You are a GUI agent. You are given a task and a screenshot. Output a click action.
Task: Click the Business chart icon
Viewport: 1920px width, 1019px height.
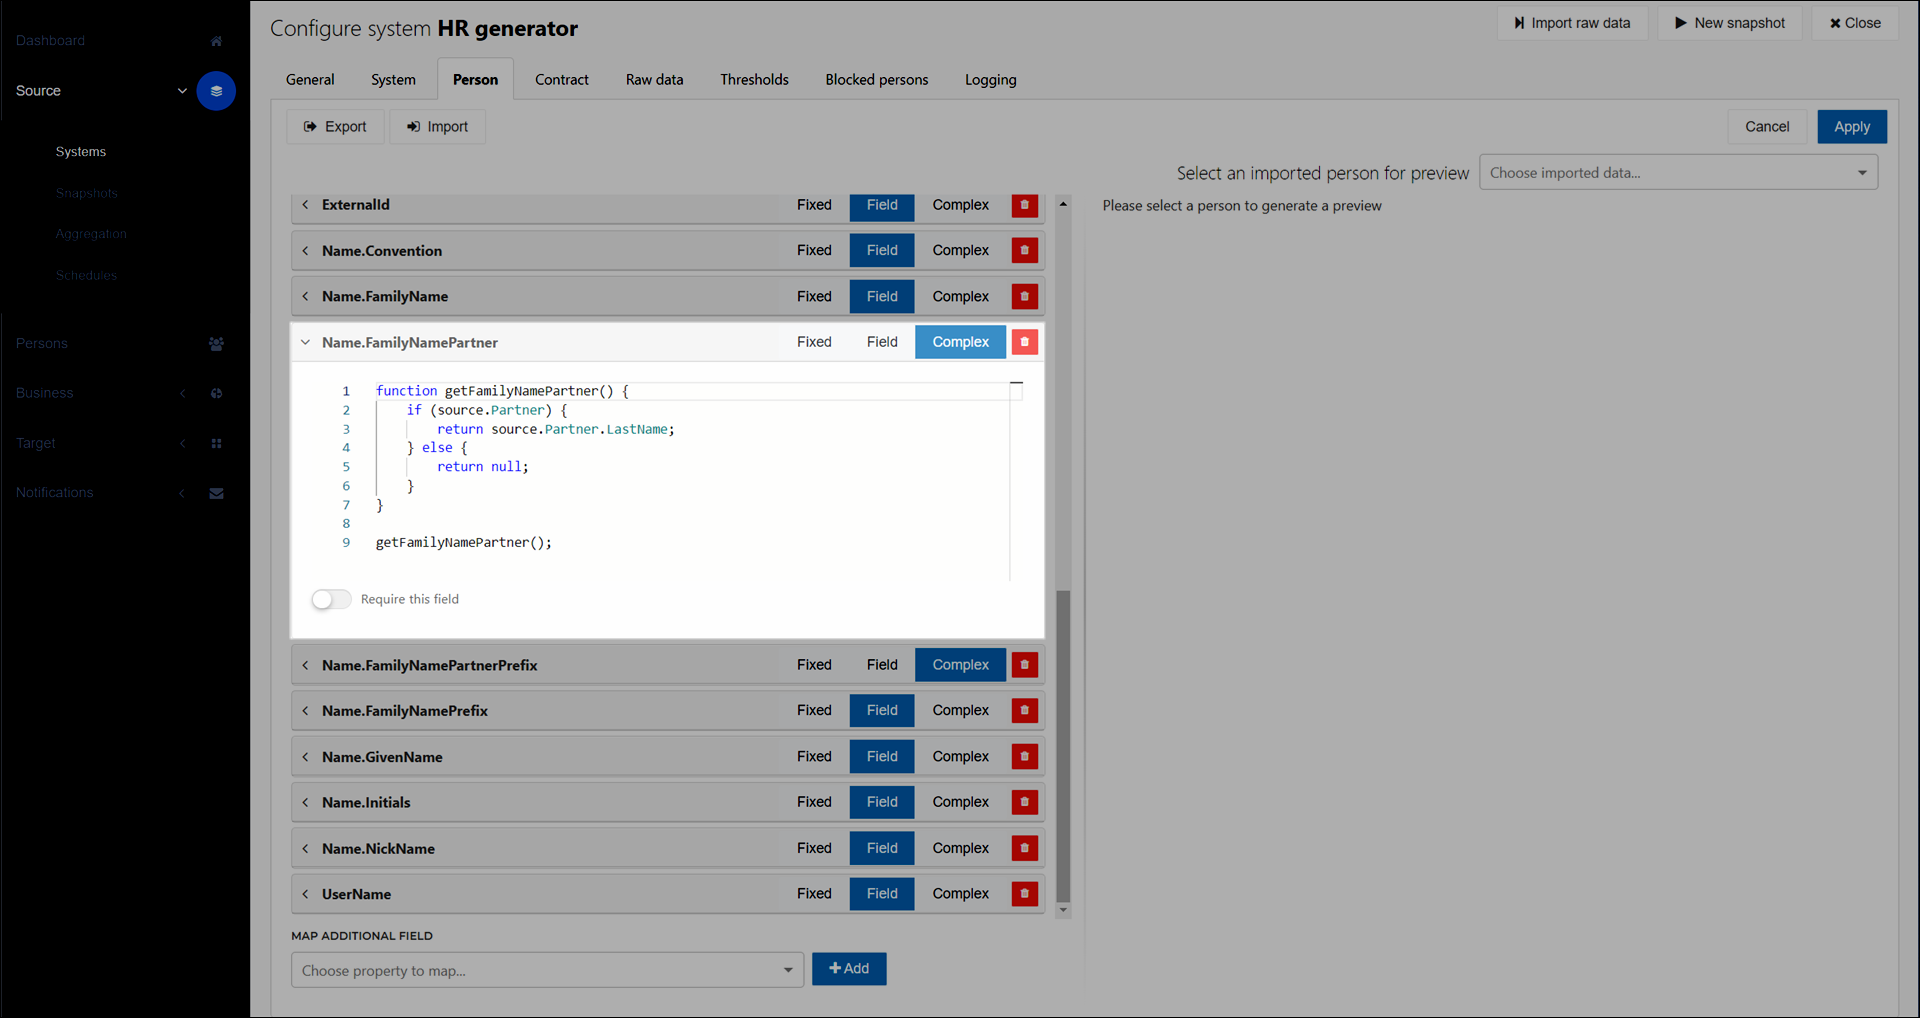(216, 394)
